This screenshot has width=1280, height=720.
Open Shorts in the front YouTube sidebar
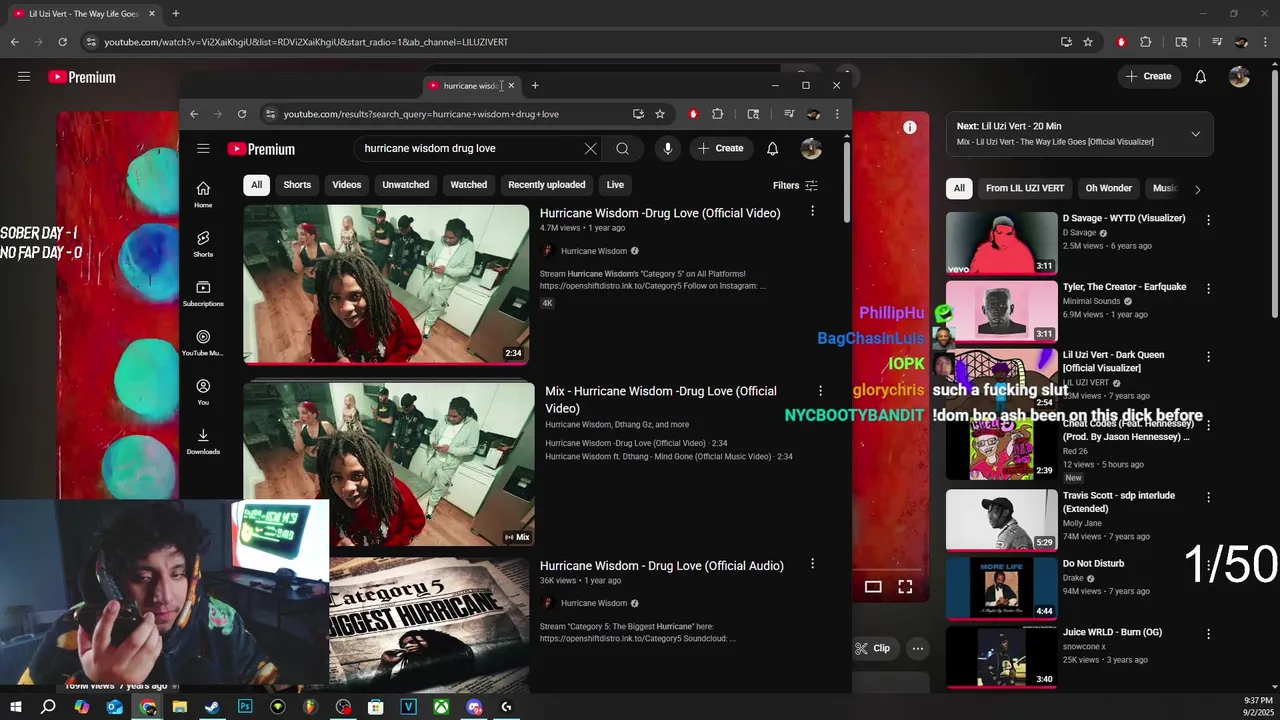[x=203, y=244]
